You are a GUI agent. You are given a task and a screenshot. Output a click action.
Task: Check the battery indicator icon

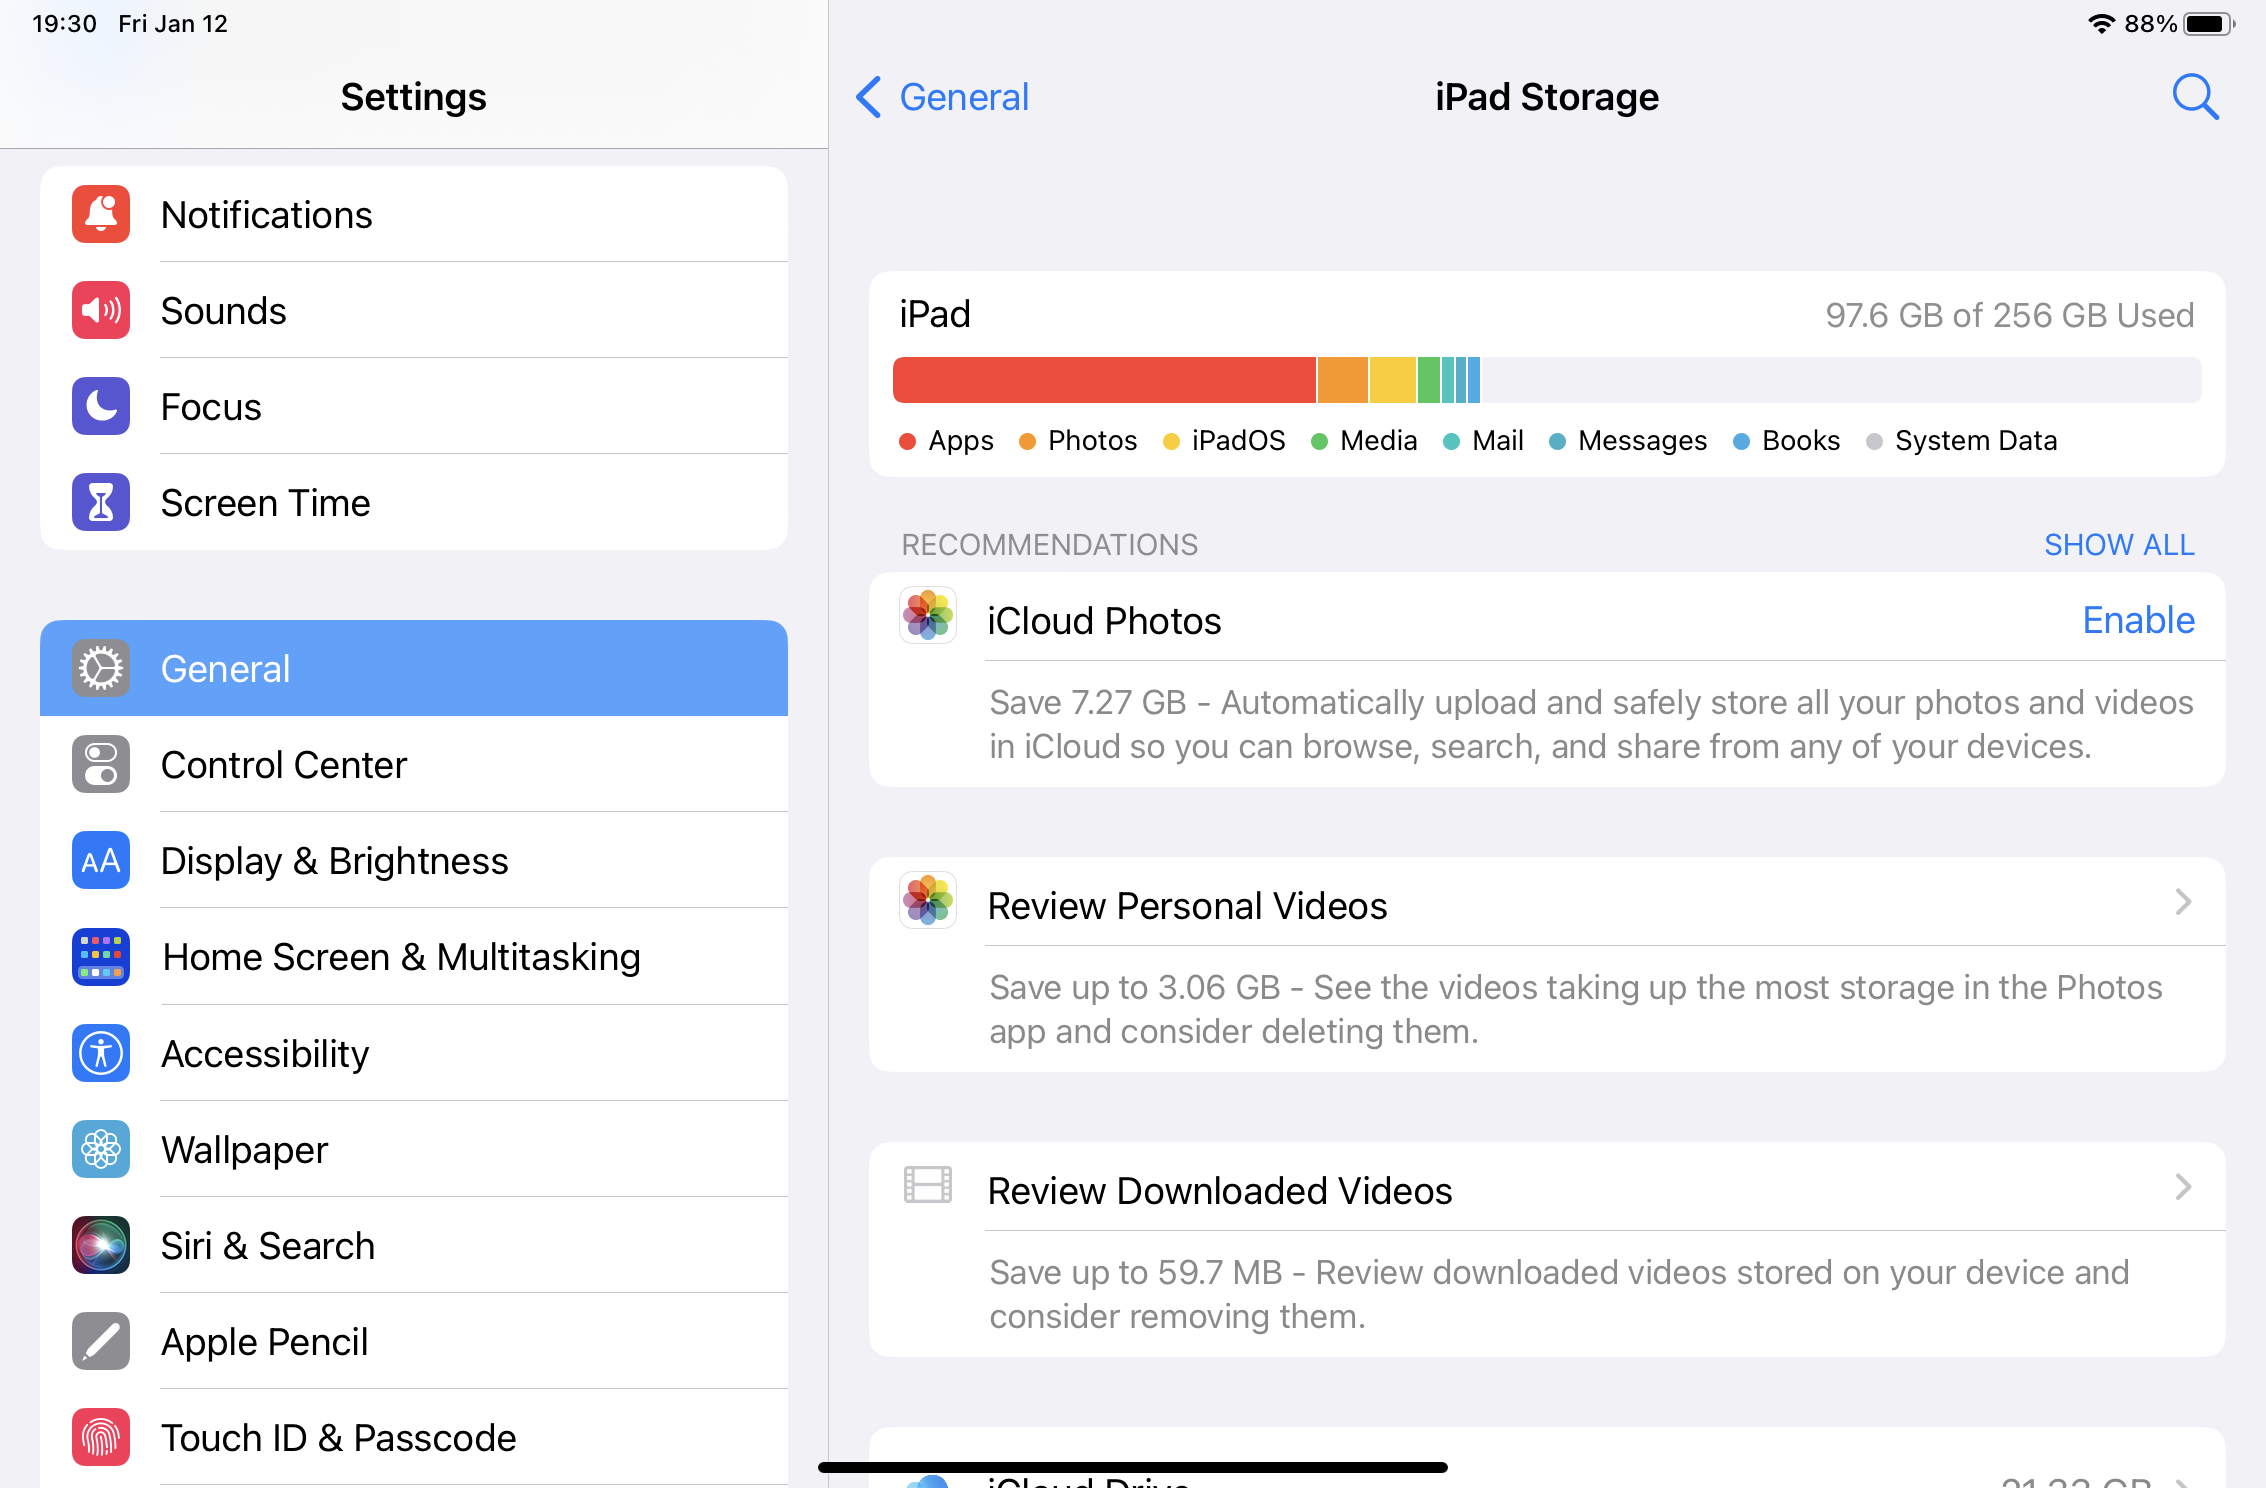(x=2208, y=24)
